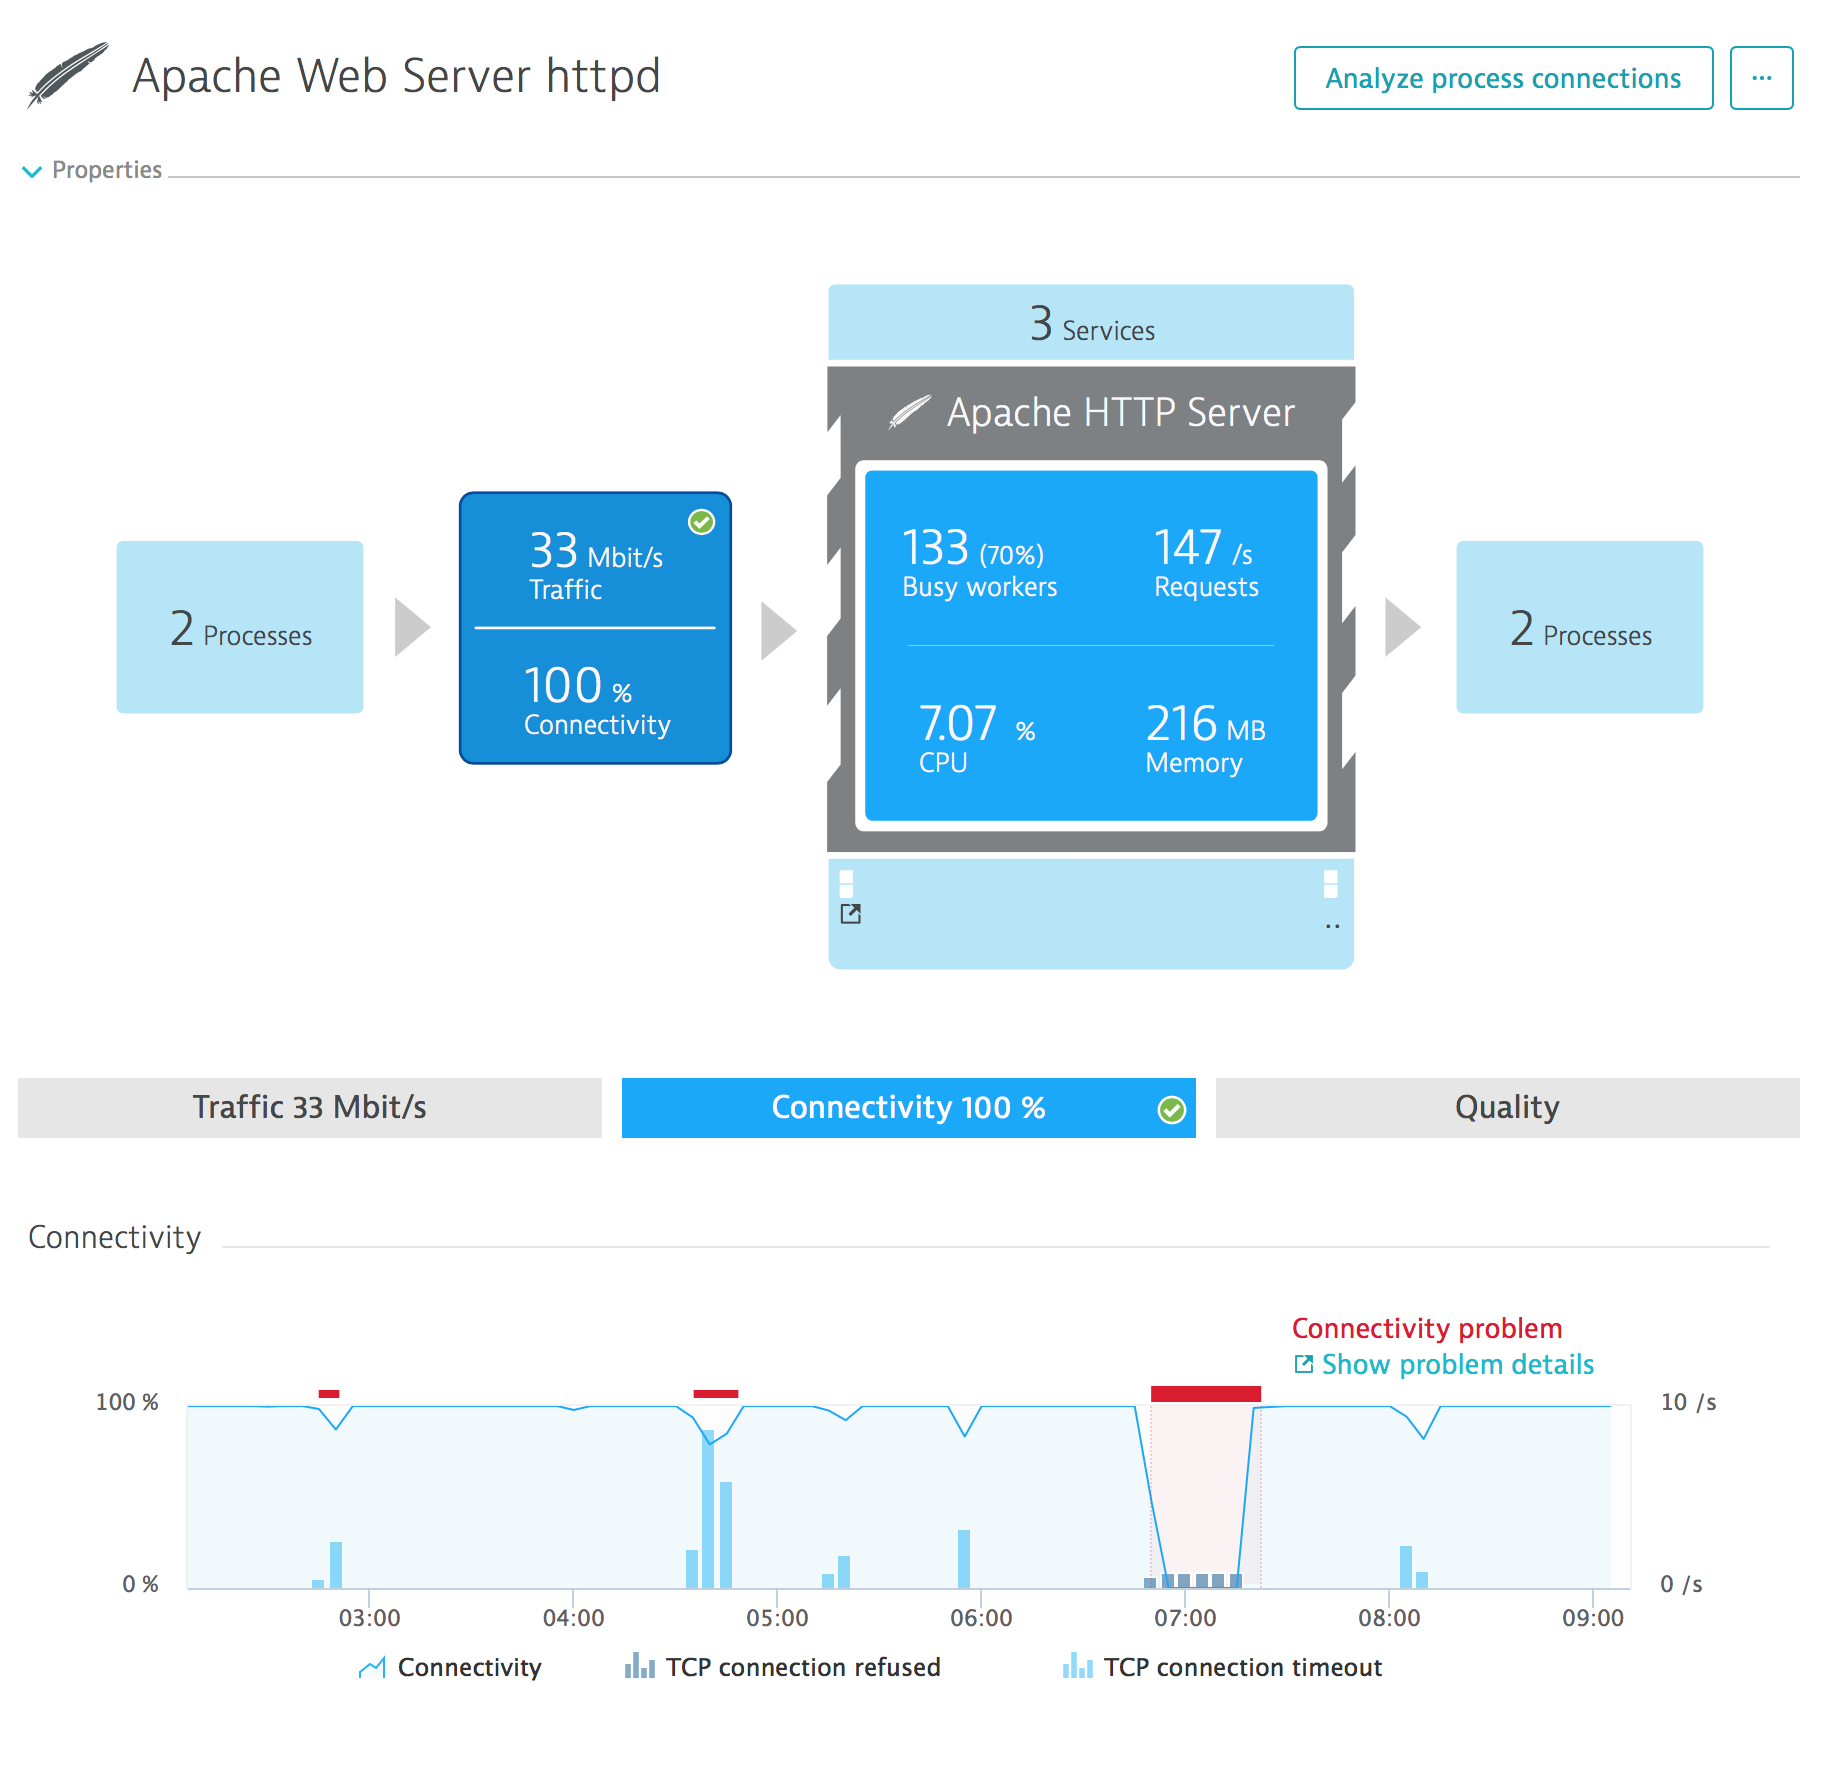Click the Properties section label
Viewport: 1826px width, 1766px height.
tap(107, 170)
